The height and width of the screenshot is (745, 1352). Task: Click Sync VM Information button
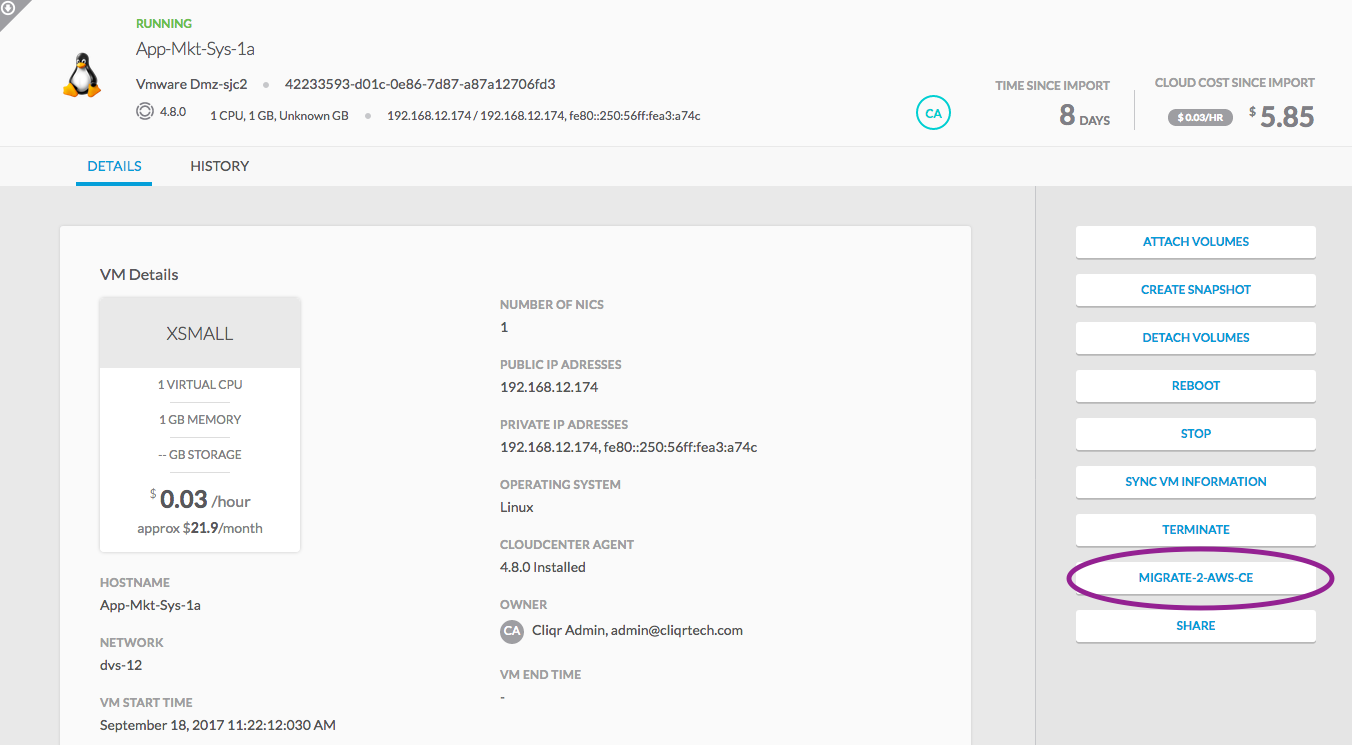click(x=1196, y=482)
